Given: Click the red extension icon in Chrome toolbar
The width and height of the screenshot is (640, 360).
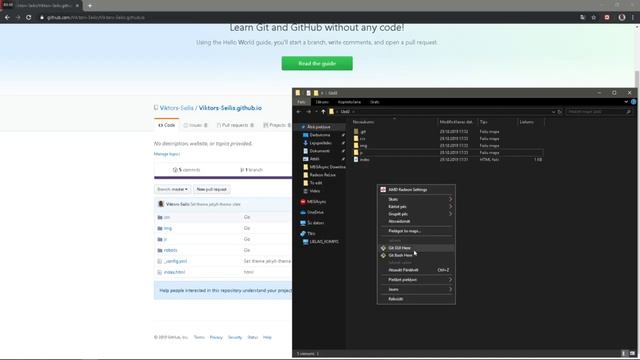Looking at the screenshot, I should click(x=607, y=18).
